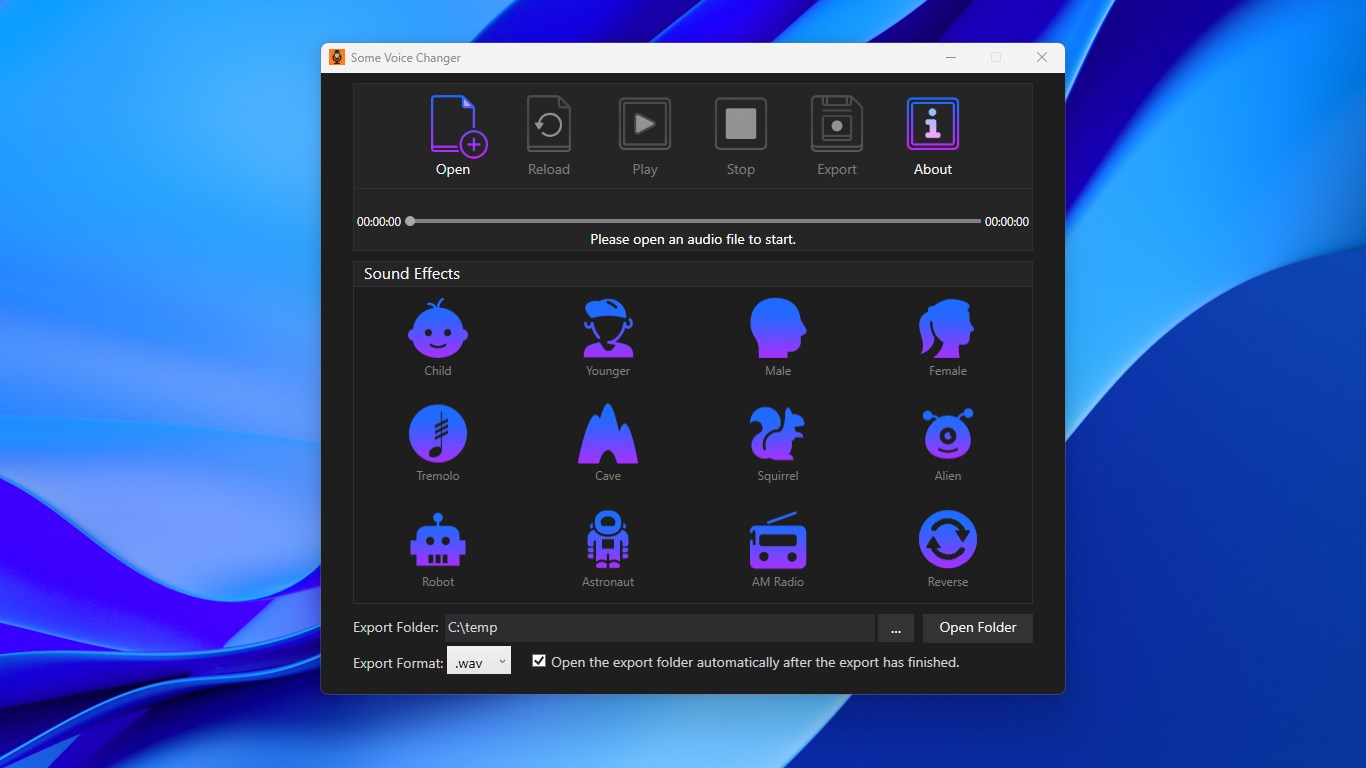Click the Export Folder path field

tap(660, 628)
